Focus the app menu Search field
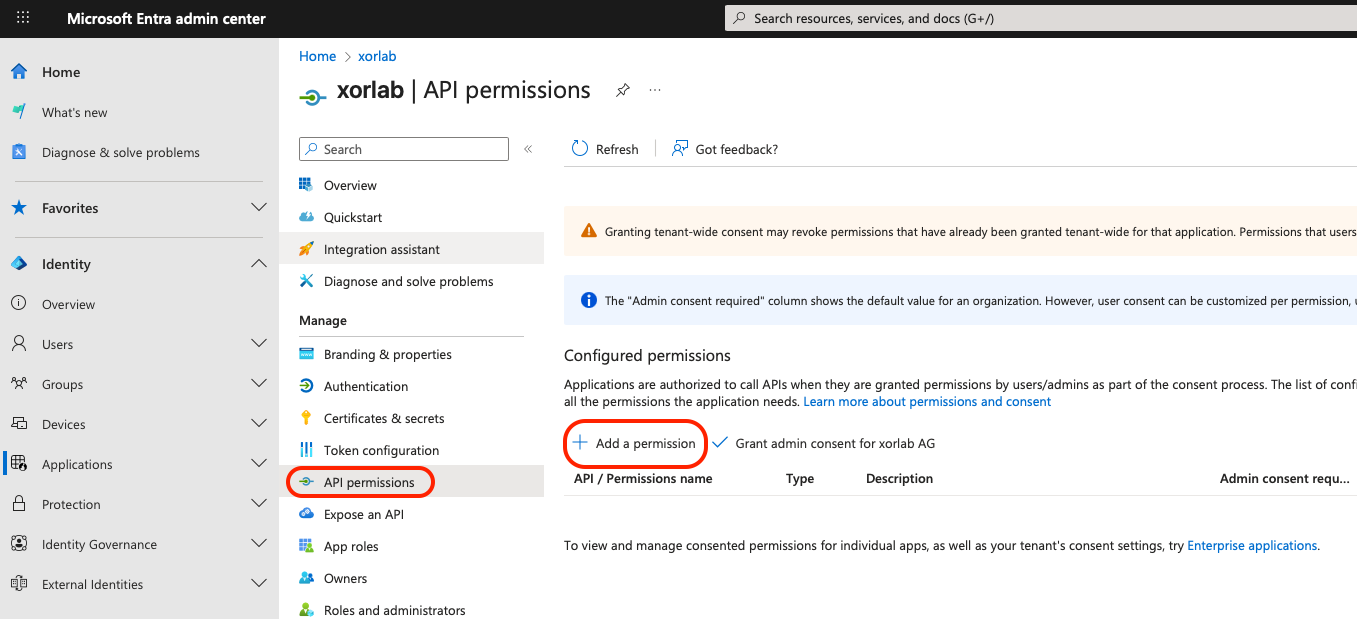The width and height of the screenshot is (1357, 619). 404,149
